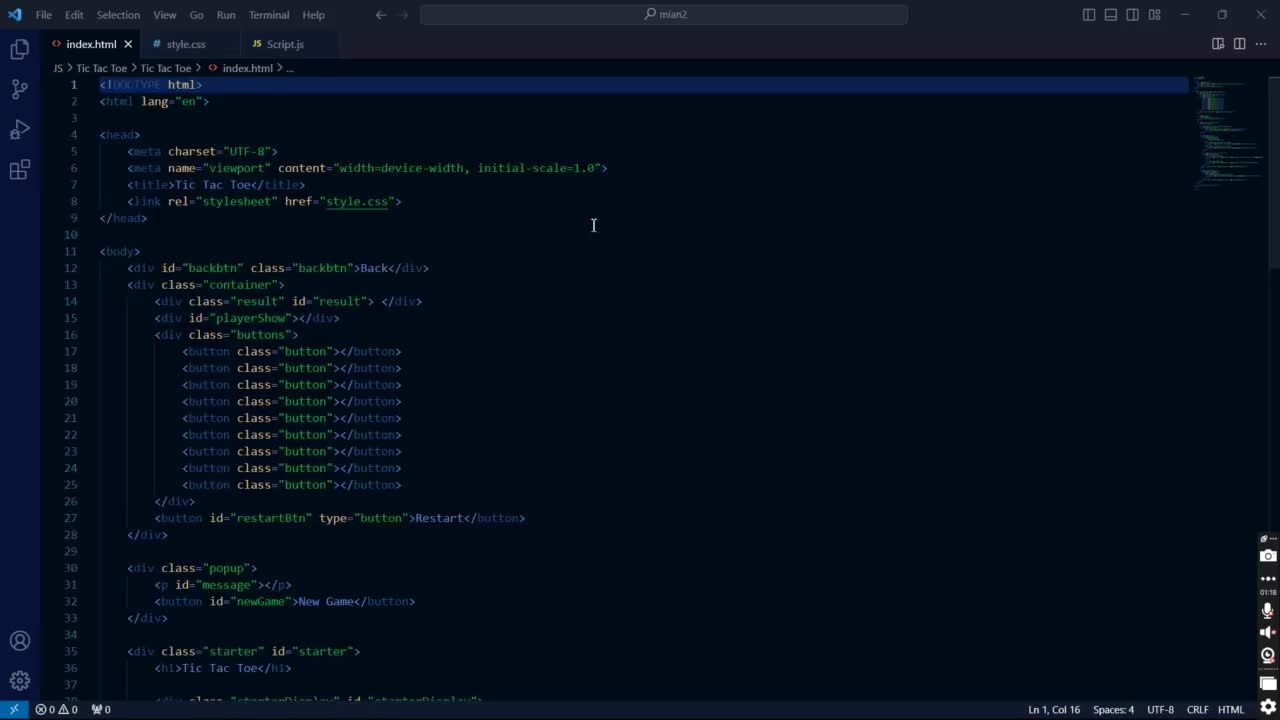Go forward with the right arrow
The width and height of the screenshot is (1280, 720).
tap(402, 15)
